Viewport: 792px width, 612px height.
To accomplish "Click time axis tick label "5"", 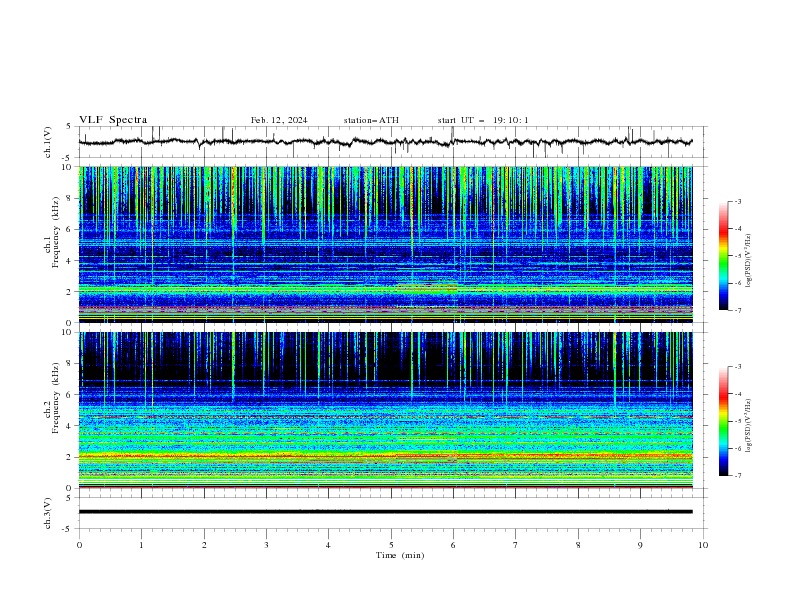I will click(391, 545).
